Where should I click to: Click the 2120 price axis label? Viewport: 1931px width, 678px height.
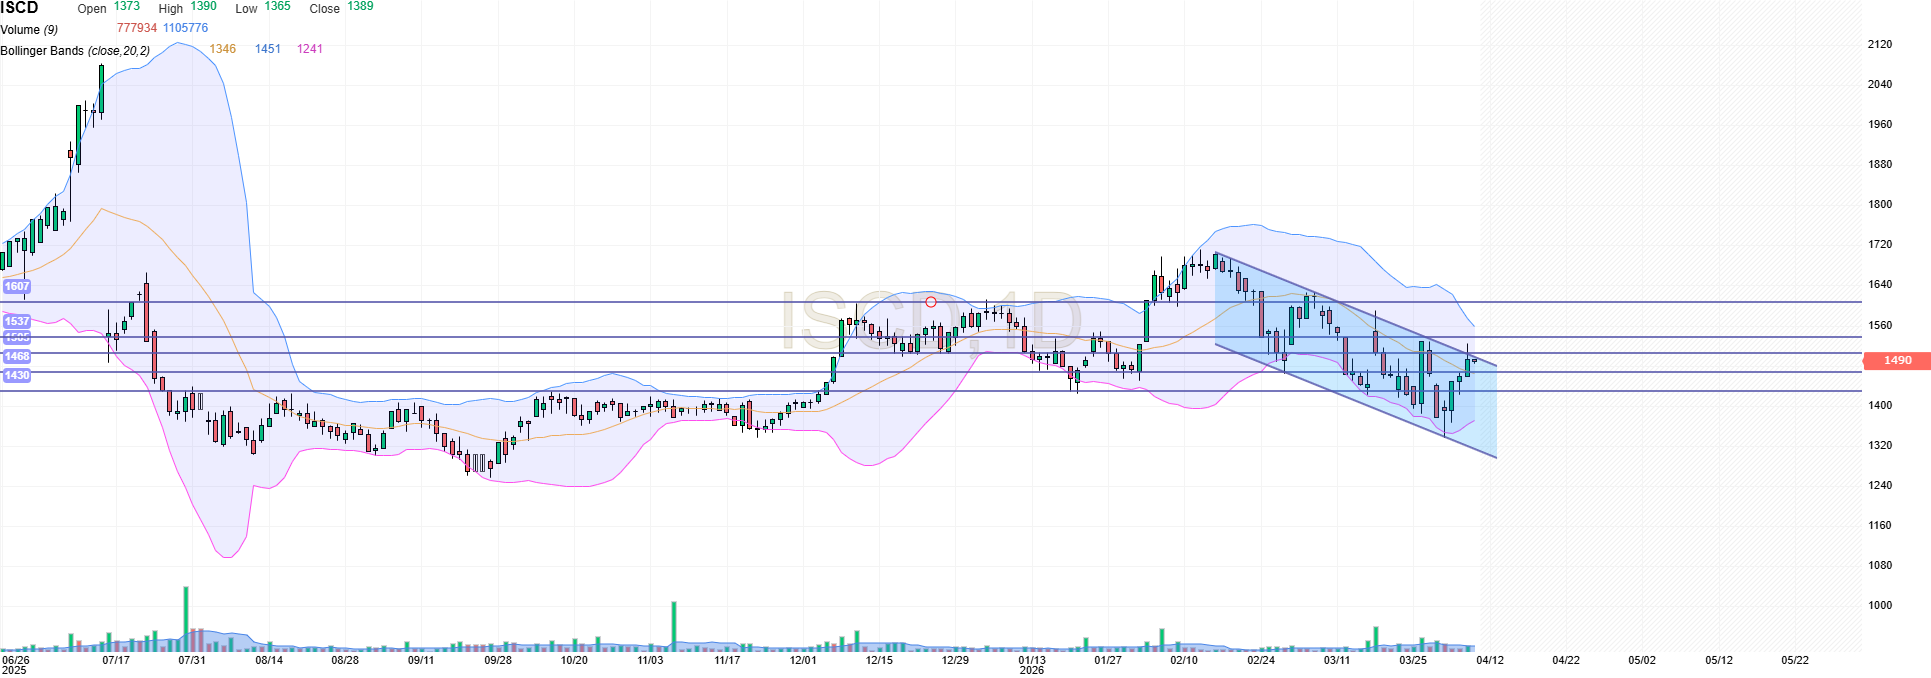(x=1880, y=44)
